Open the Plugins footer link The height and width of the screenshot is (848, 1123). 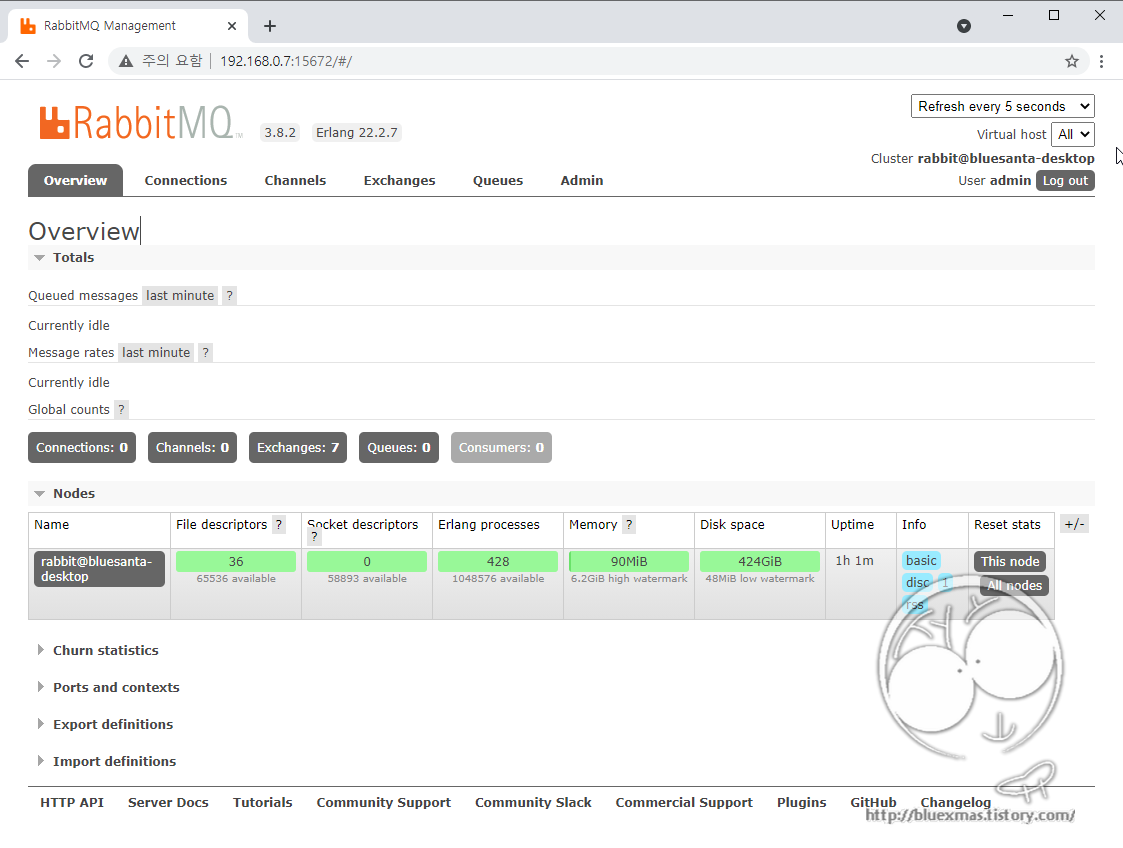[x=801, y=803]
